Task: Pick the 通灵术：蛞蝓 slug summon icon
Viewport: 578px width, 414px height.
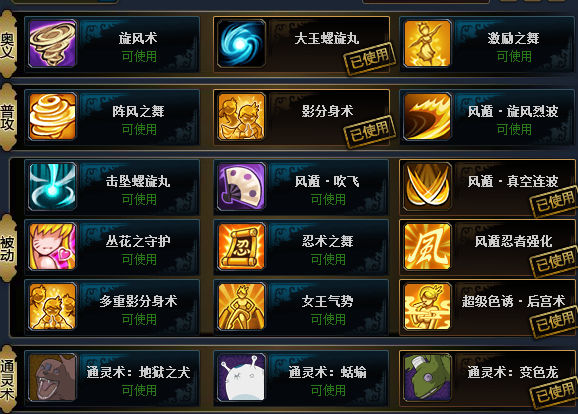Action: 241,378
